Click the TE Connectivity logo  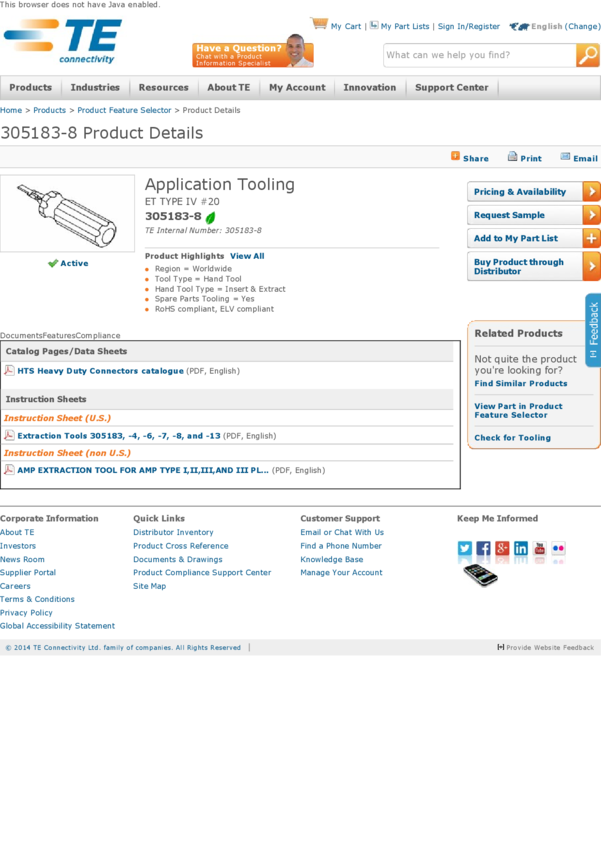62,41
